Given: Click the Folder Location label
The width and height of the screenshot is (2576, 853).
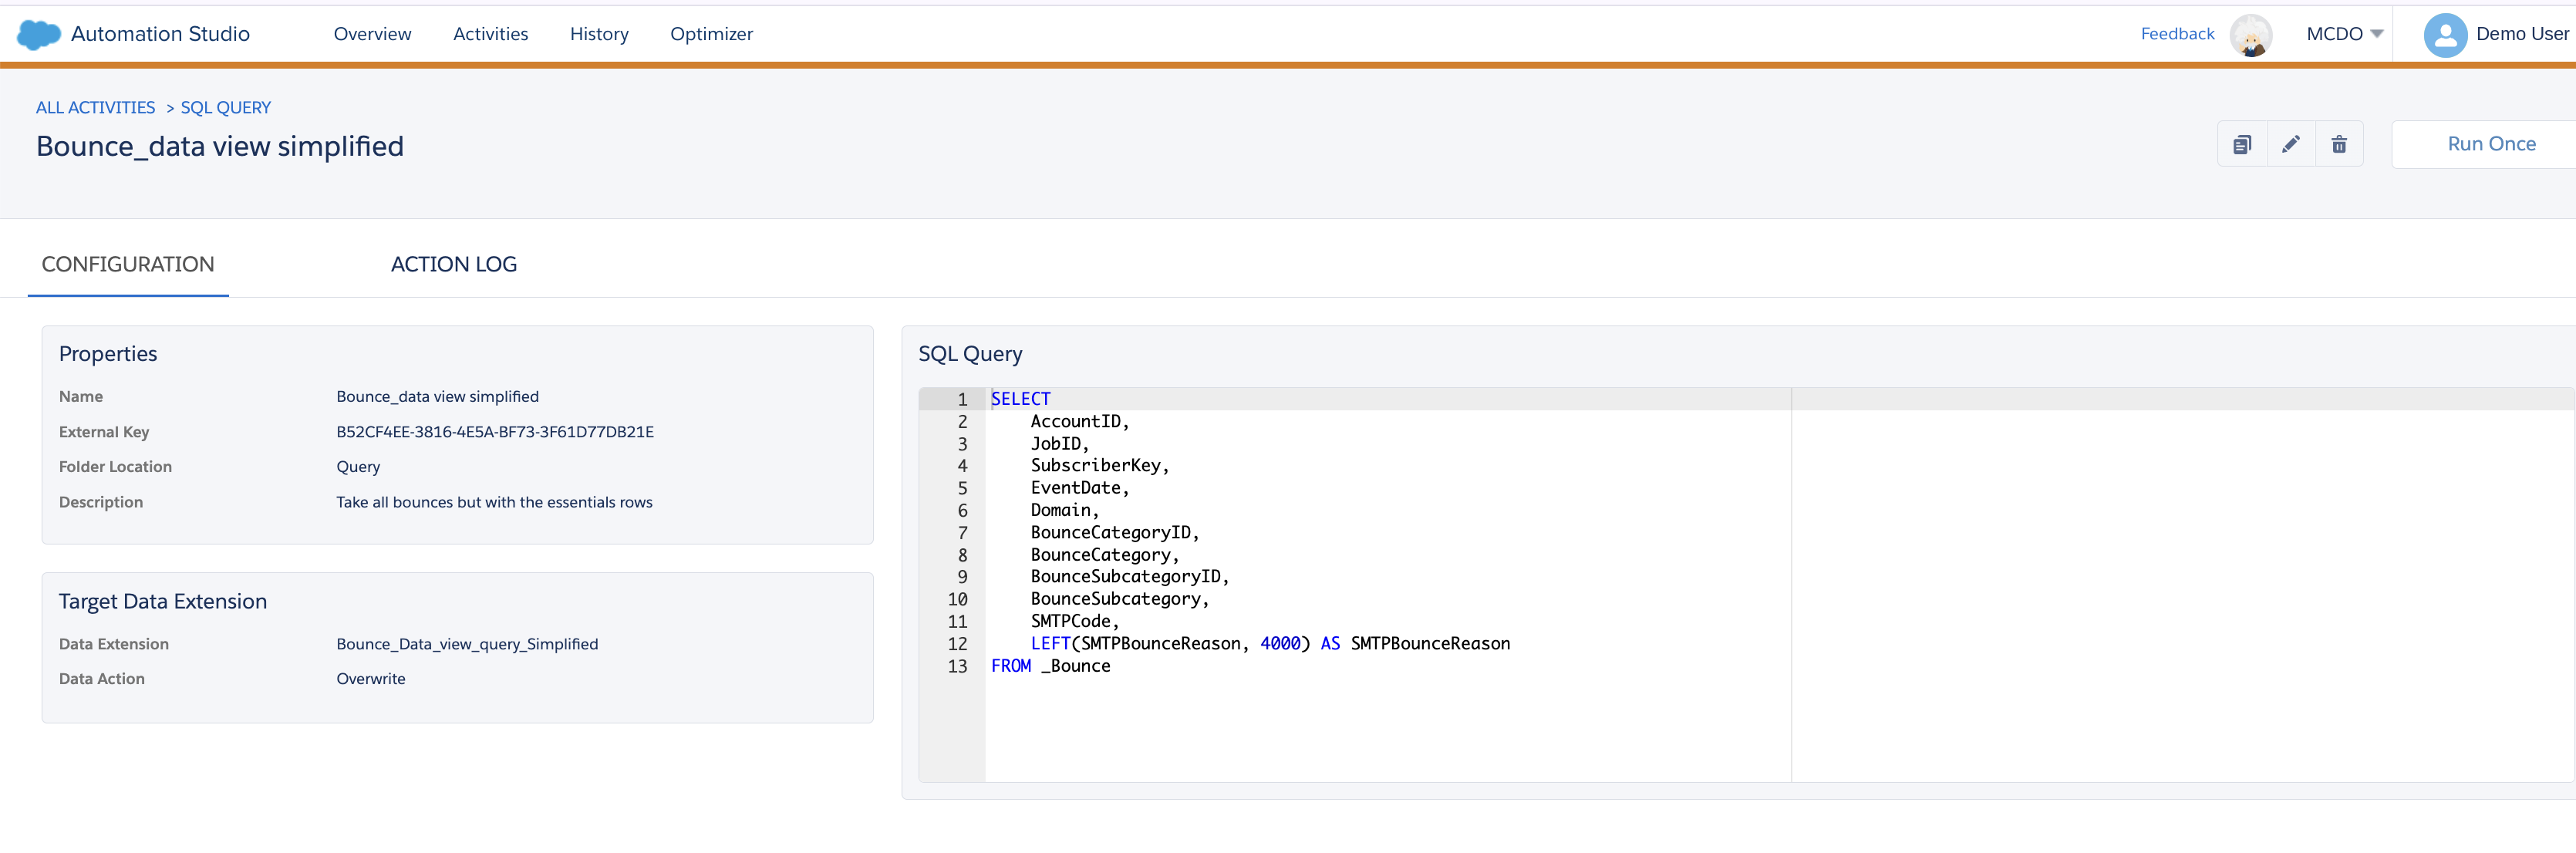Looking at the screenshot, I should (x=115, y=467).
